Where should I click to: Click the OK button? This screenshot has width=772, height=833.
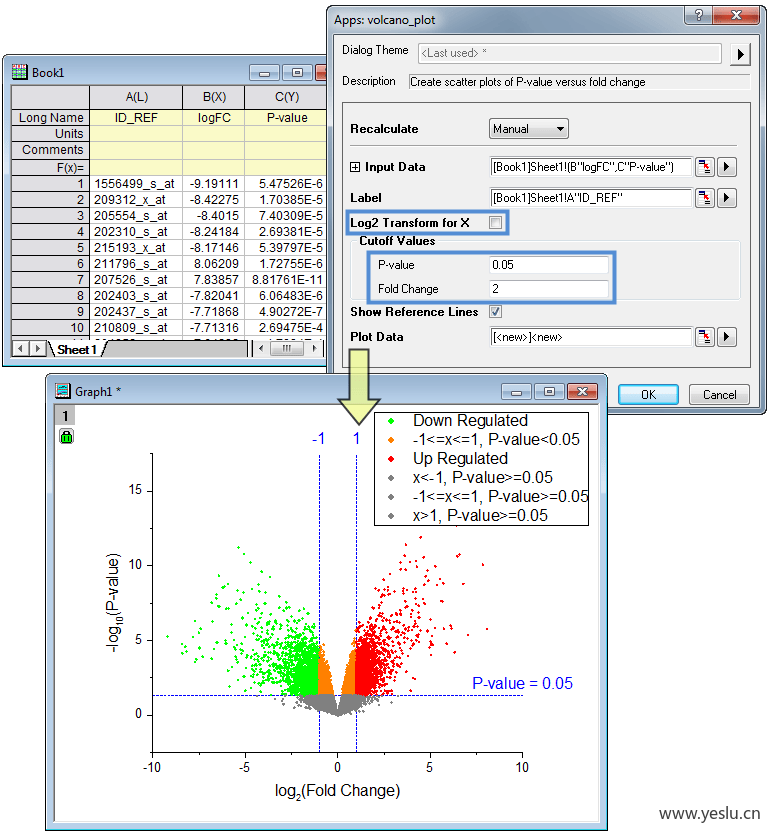[x=648, y=395]
